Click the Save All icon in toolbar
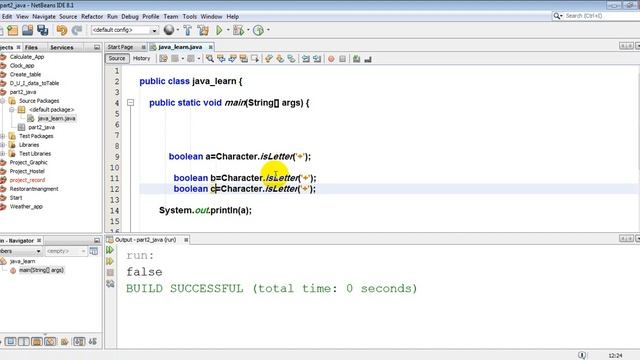The image size is (640, 360). [x=42, y=30]
